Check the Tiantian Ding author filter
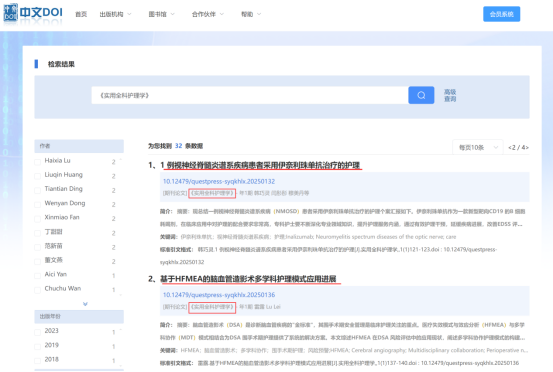This screenshot has height=372, width=553. click(x=37, y=190)
